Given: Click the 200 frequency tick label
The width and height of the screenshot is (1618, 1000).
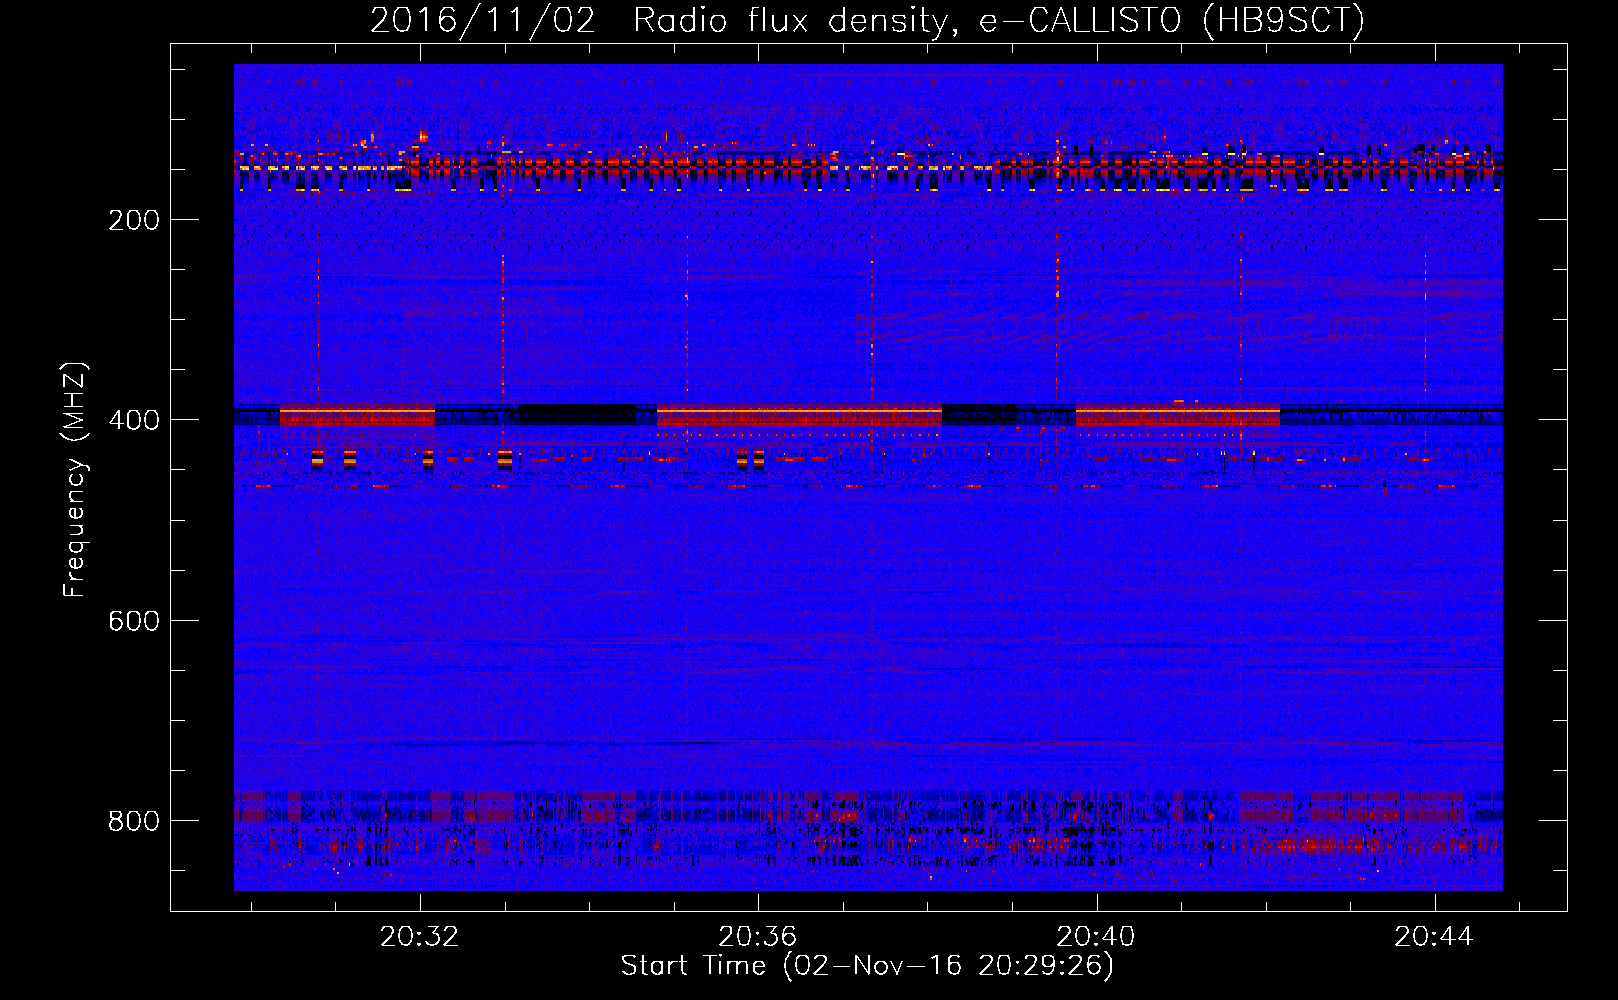Looking at the screenshot, I should pos(134,220).
